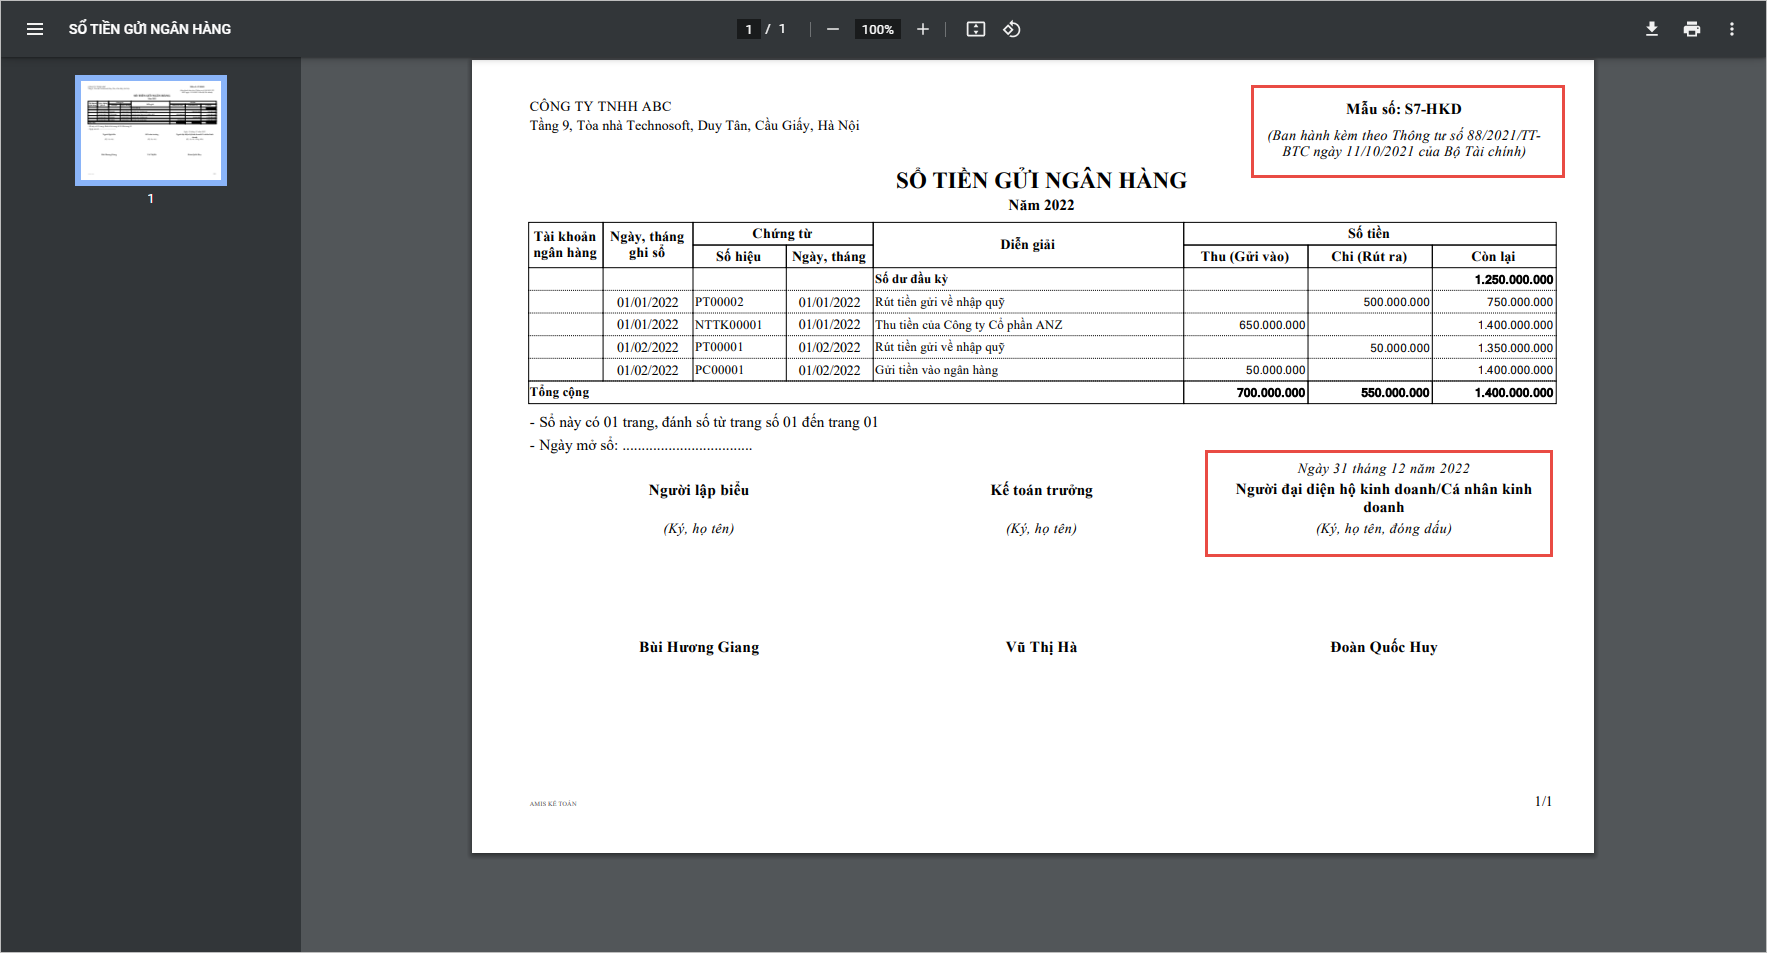Click opening balance amount 1.250.000.000
The image size is (1767, 953).
point(1513,280)
